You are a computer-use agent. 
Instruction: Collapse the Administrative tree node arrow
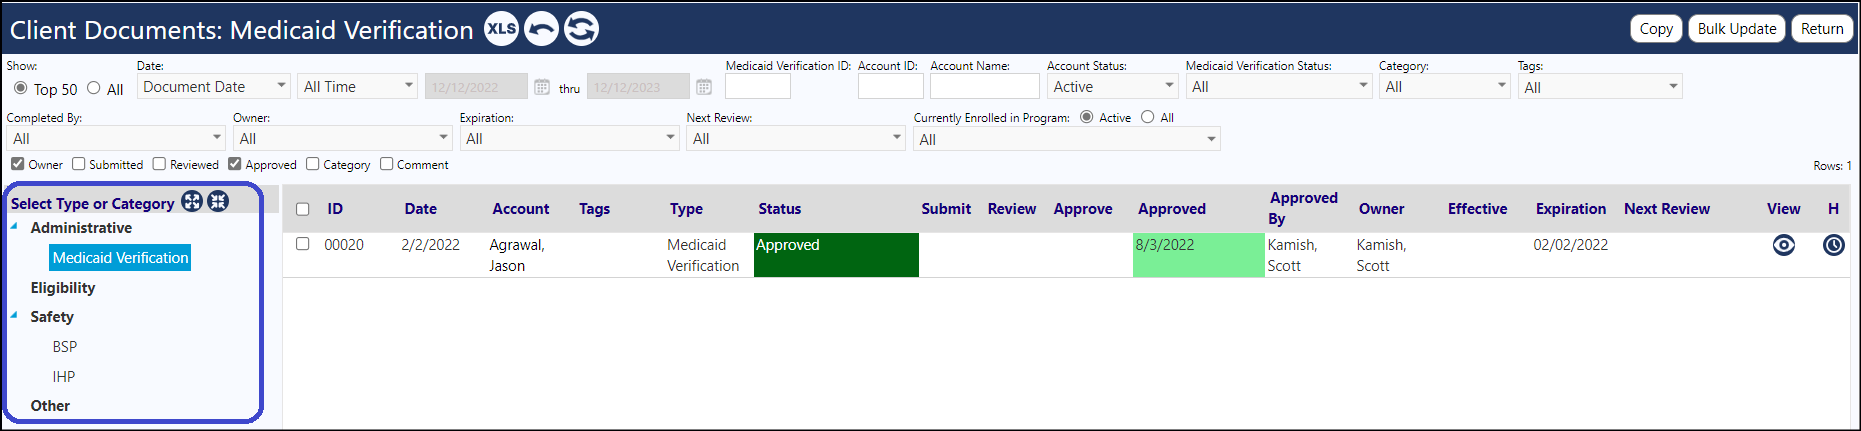tap(14, 226)
